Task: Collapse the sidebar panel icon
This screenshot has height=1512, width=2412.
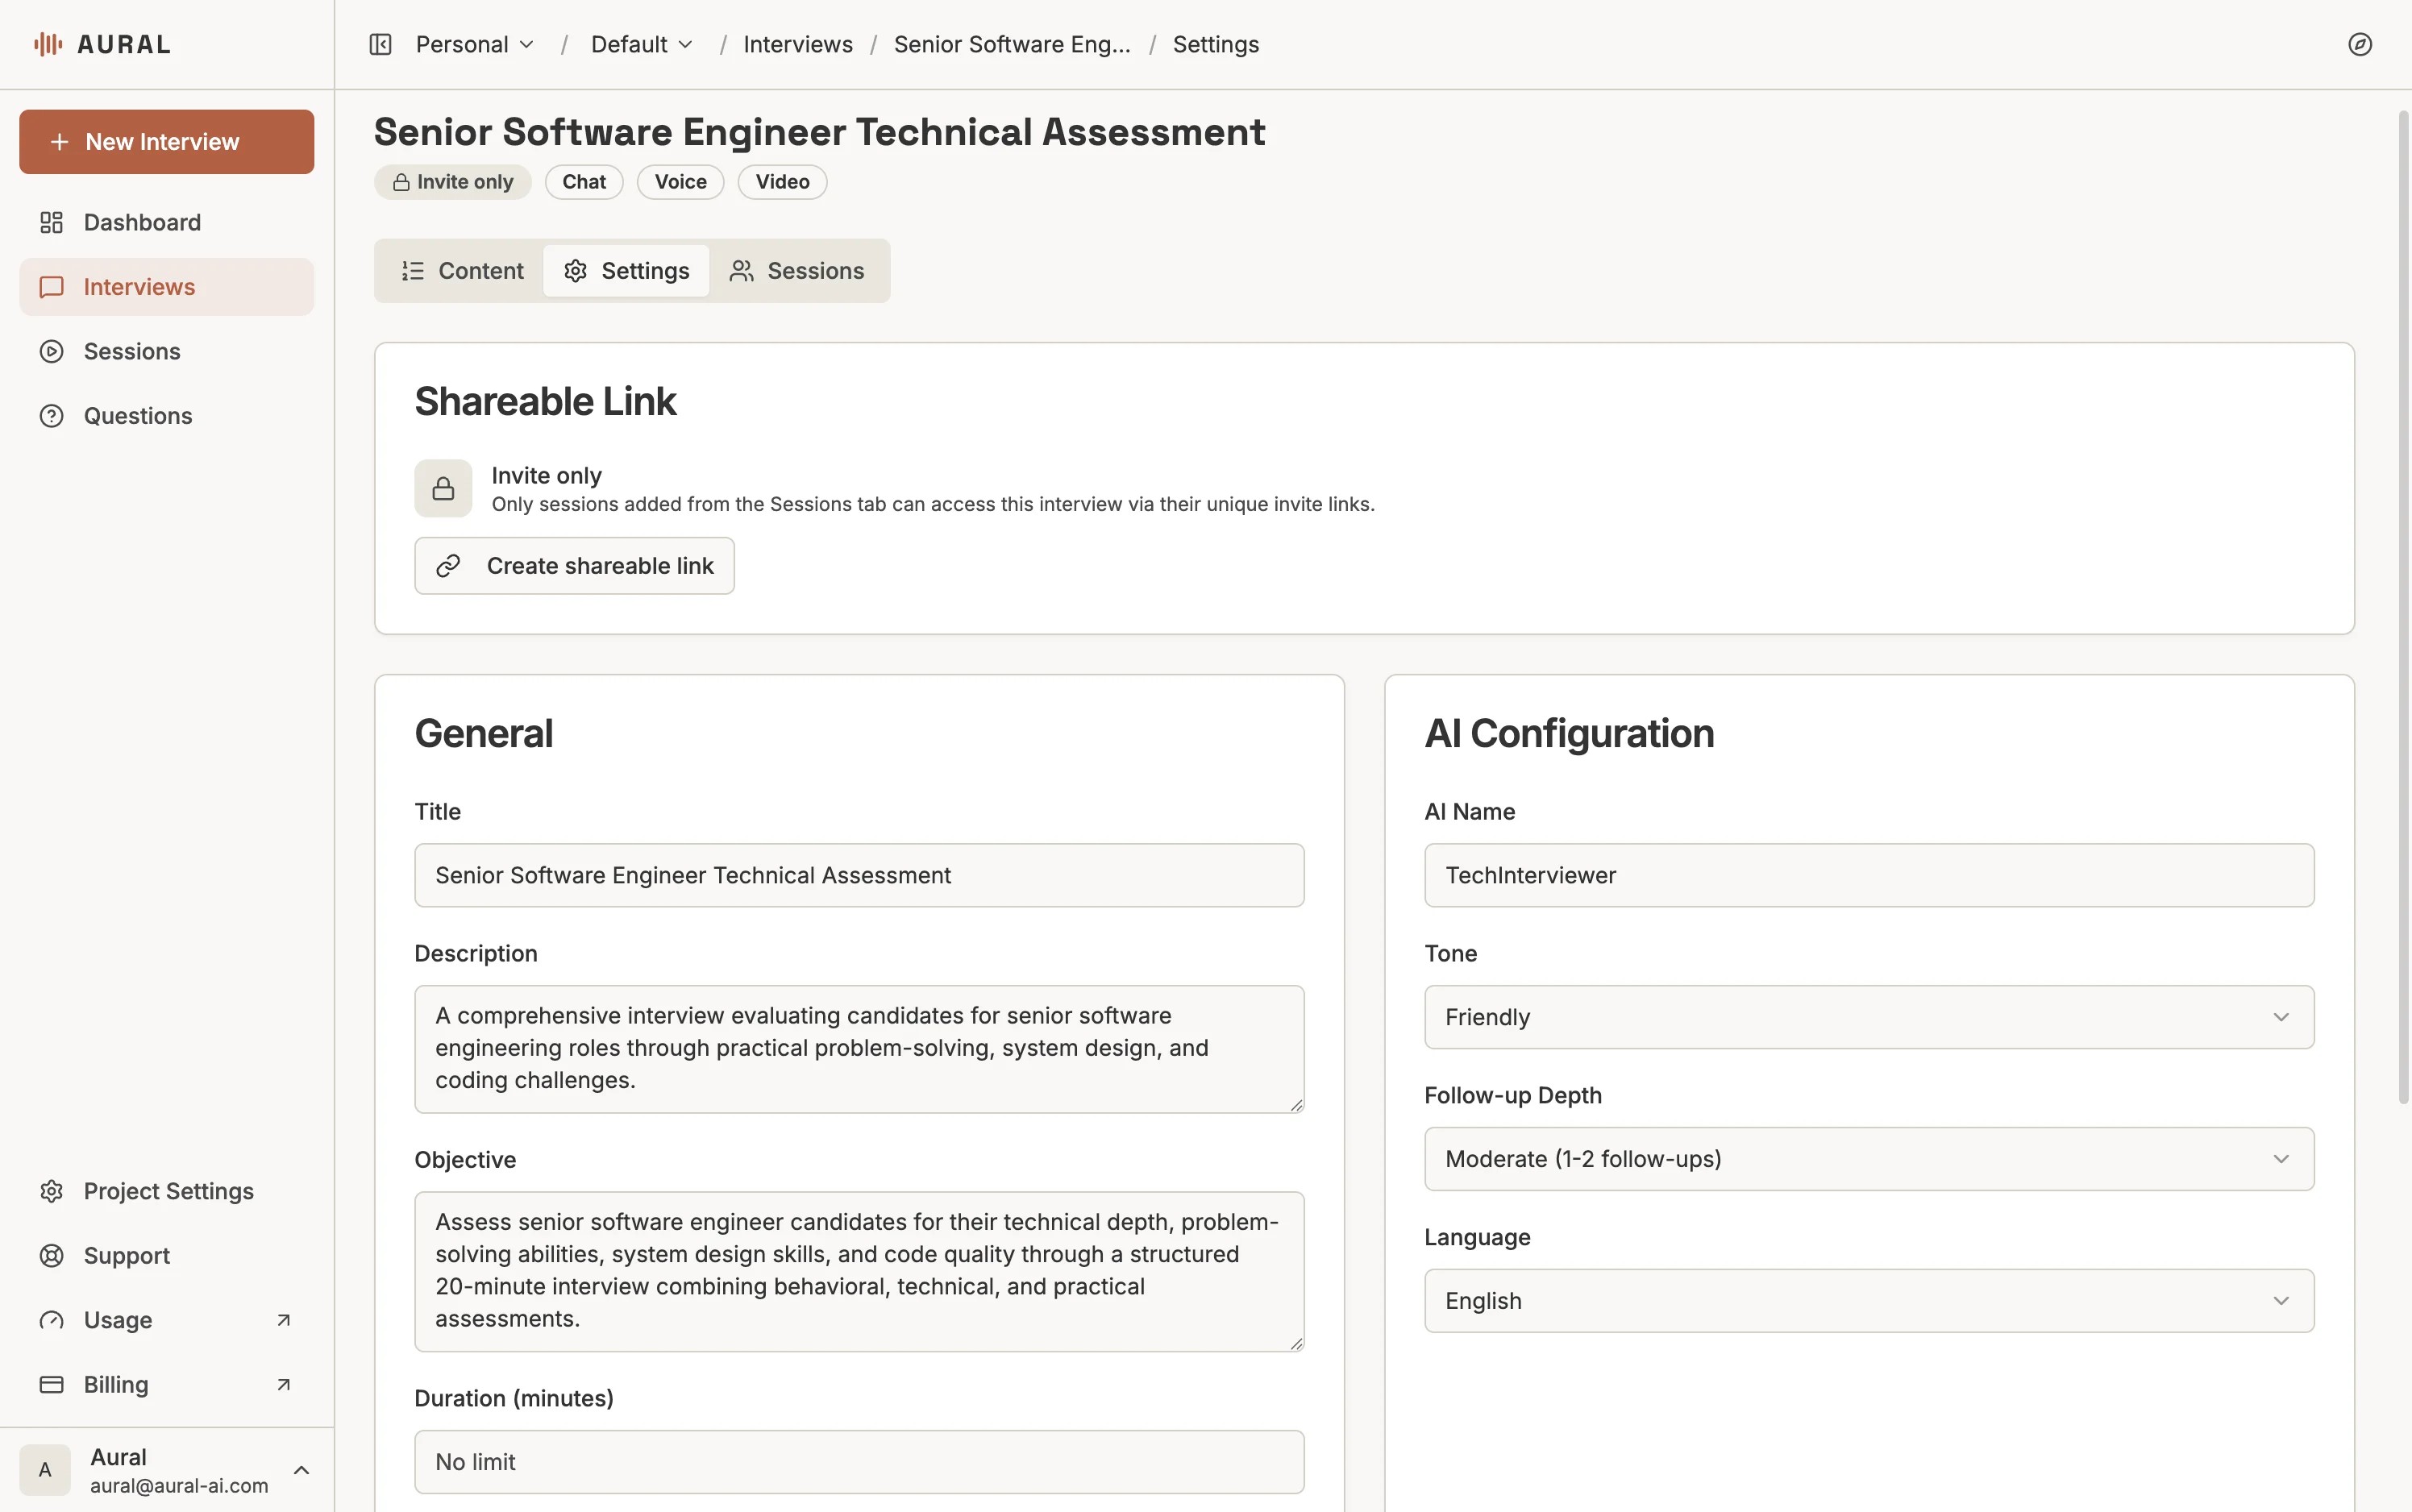Action: coord(380,44)
